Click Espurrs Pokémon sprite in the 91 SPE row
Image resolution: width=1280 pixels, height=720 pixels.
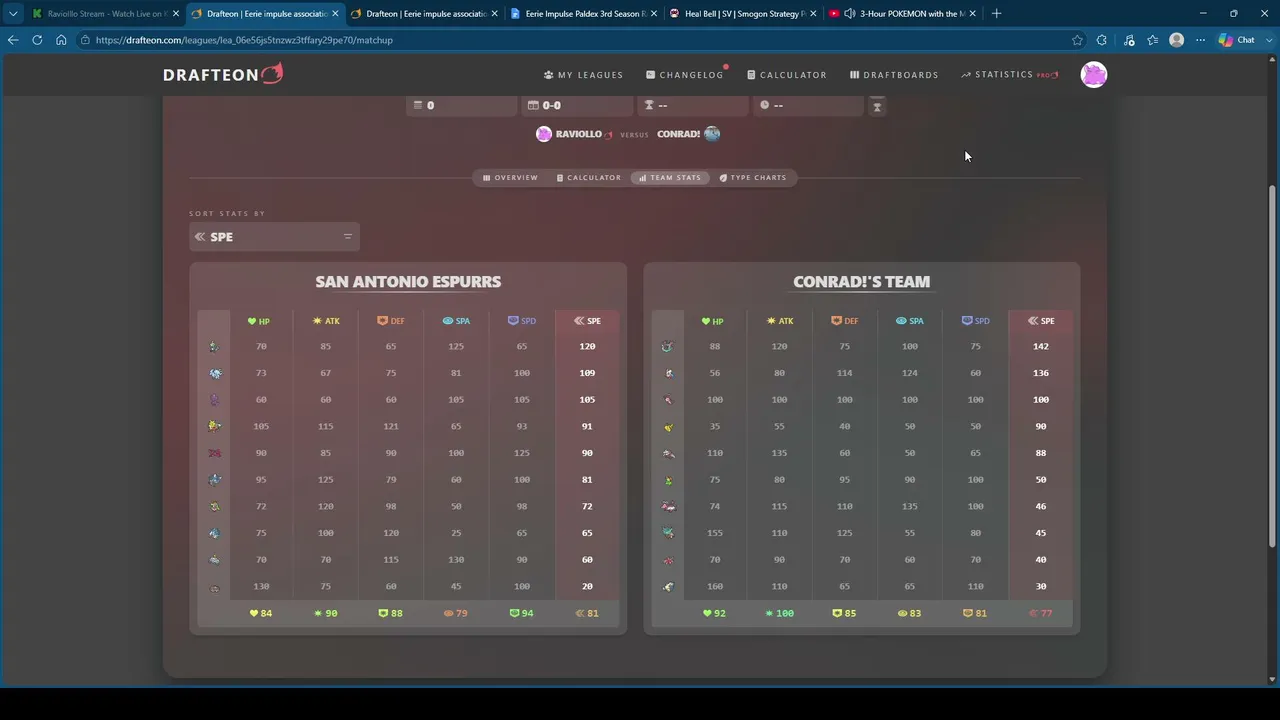point(214,427)
